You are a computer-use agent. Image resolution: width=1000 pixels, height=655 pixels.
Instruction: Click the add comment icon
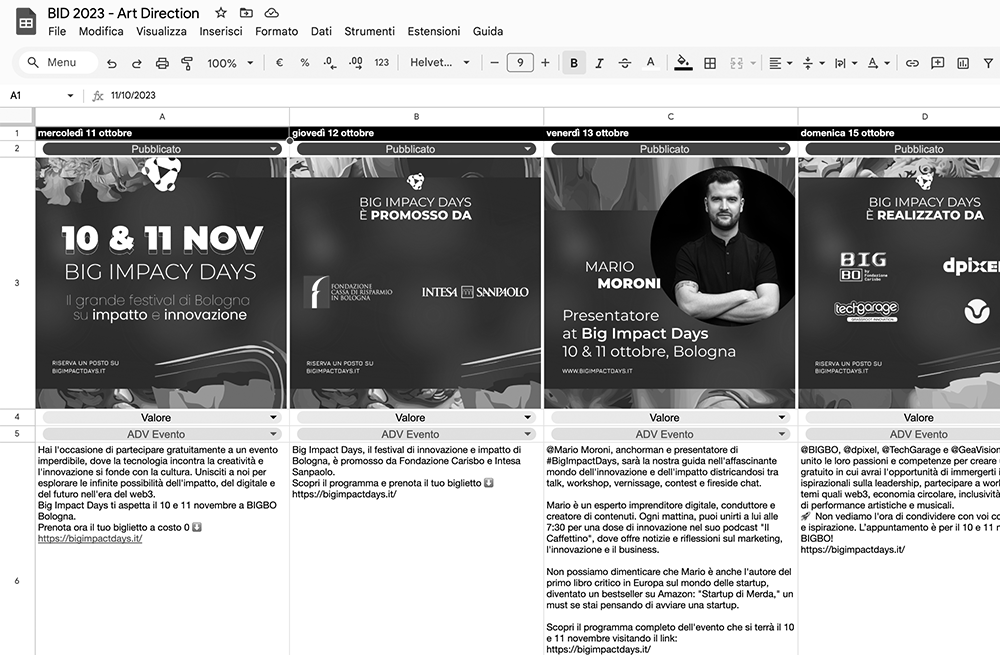coord(937,63)
